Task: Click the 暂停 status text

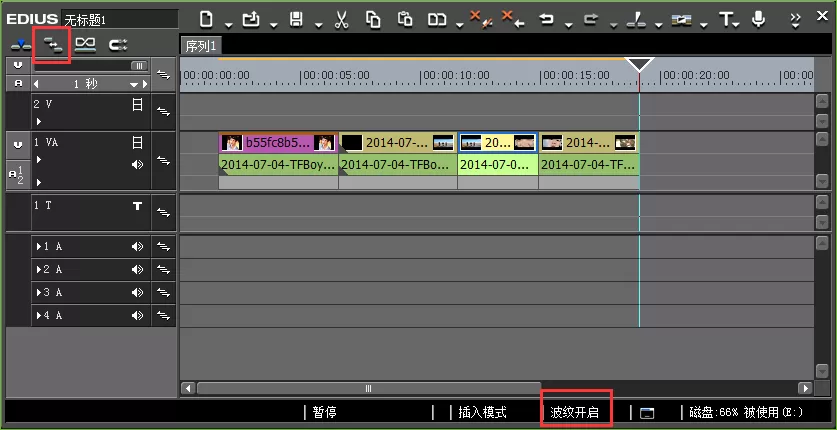Action: [x=325, y=412]
